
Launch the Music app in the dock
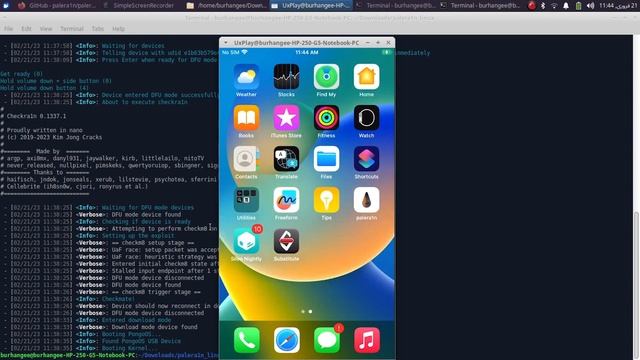(367, 340)
